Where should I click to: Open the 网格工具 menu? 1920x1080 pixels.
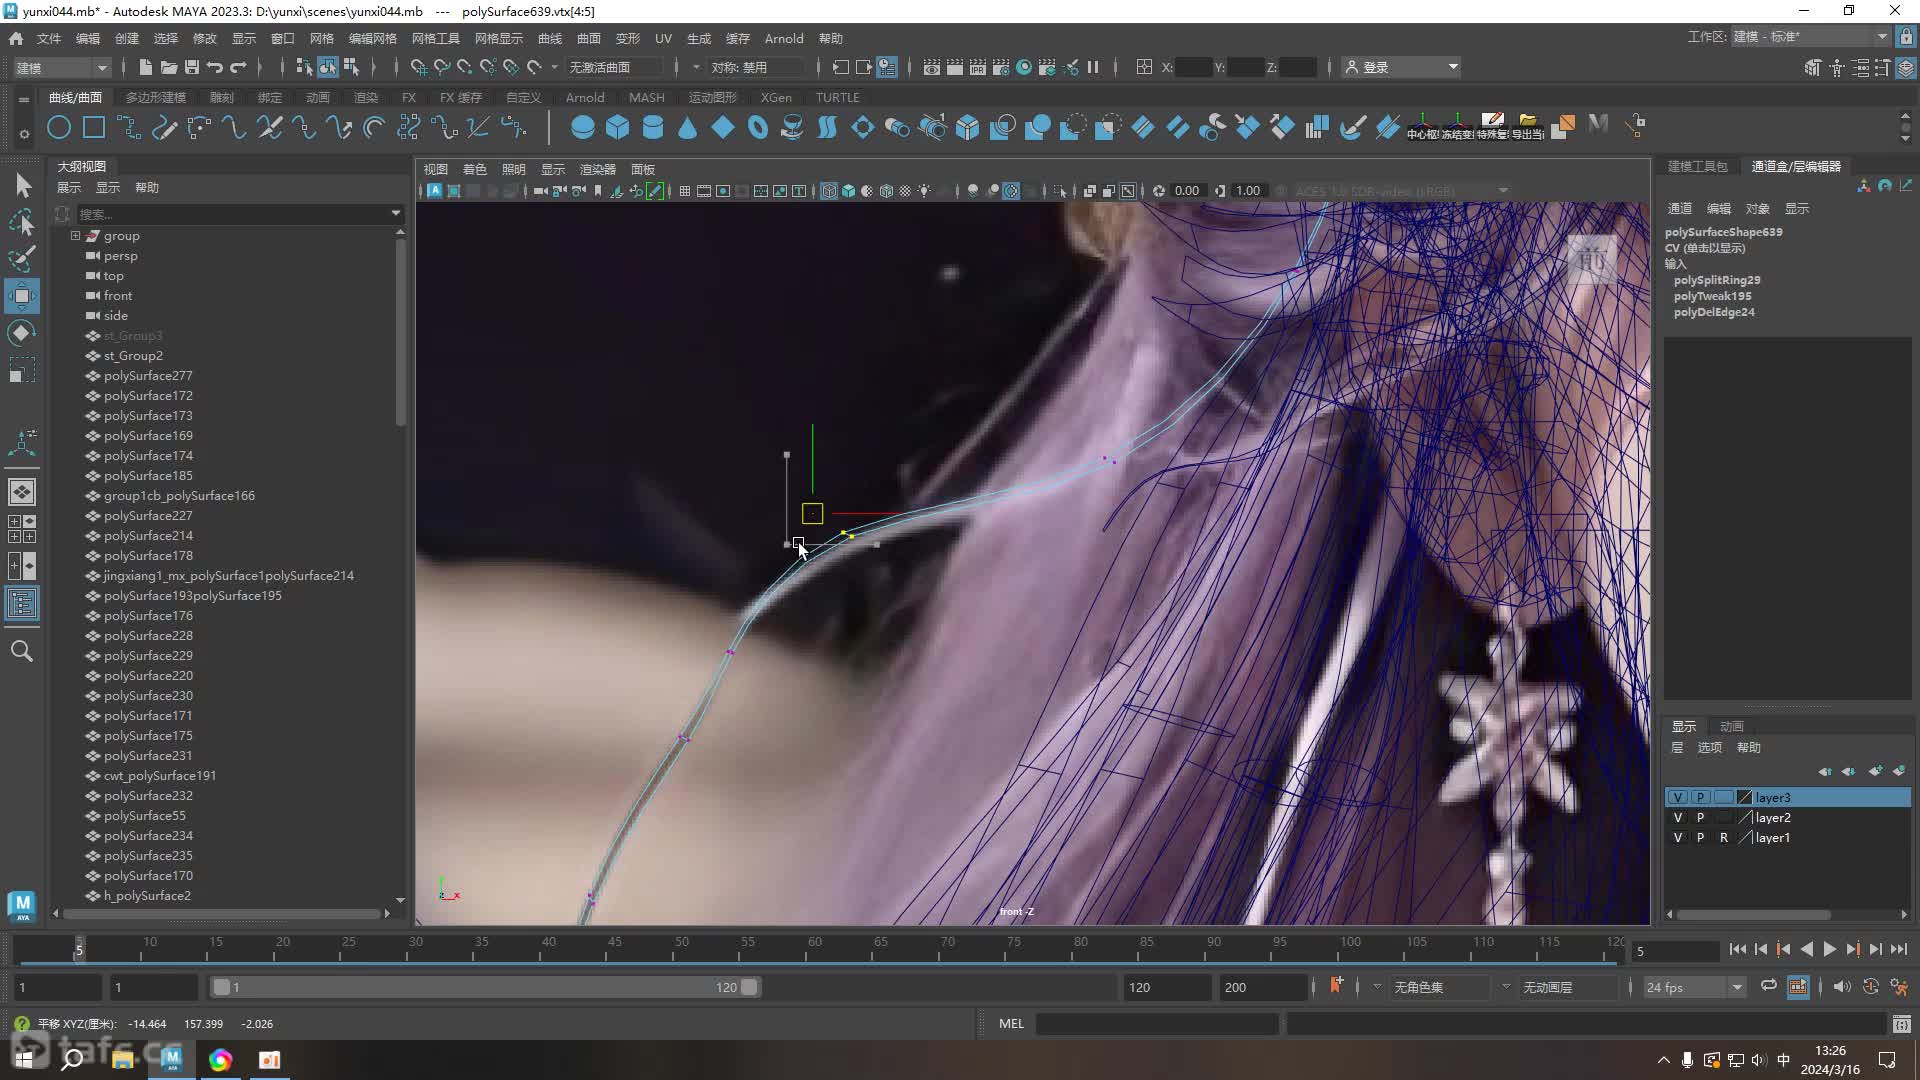click(x=435, y=38)
